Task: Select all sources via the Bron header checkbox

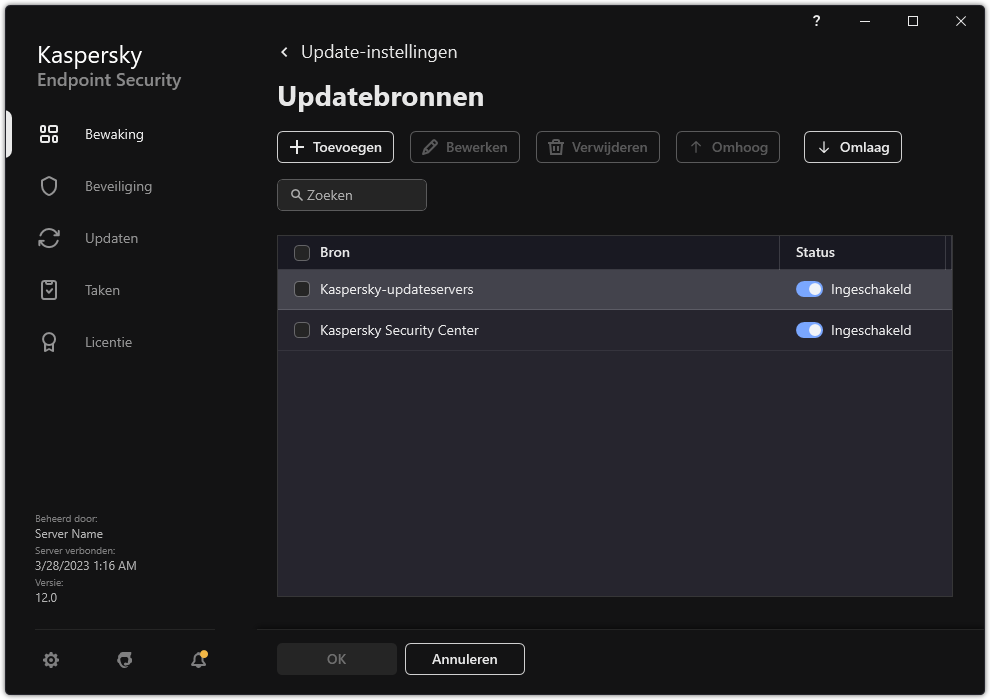Action: [301, 253]
